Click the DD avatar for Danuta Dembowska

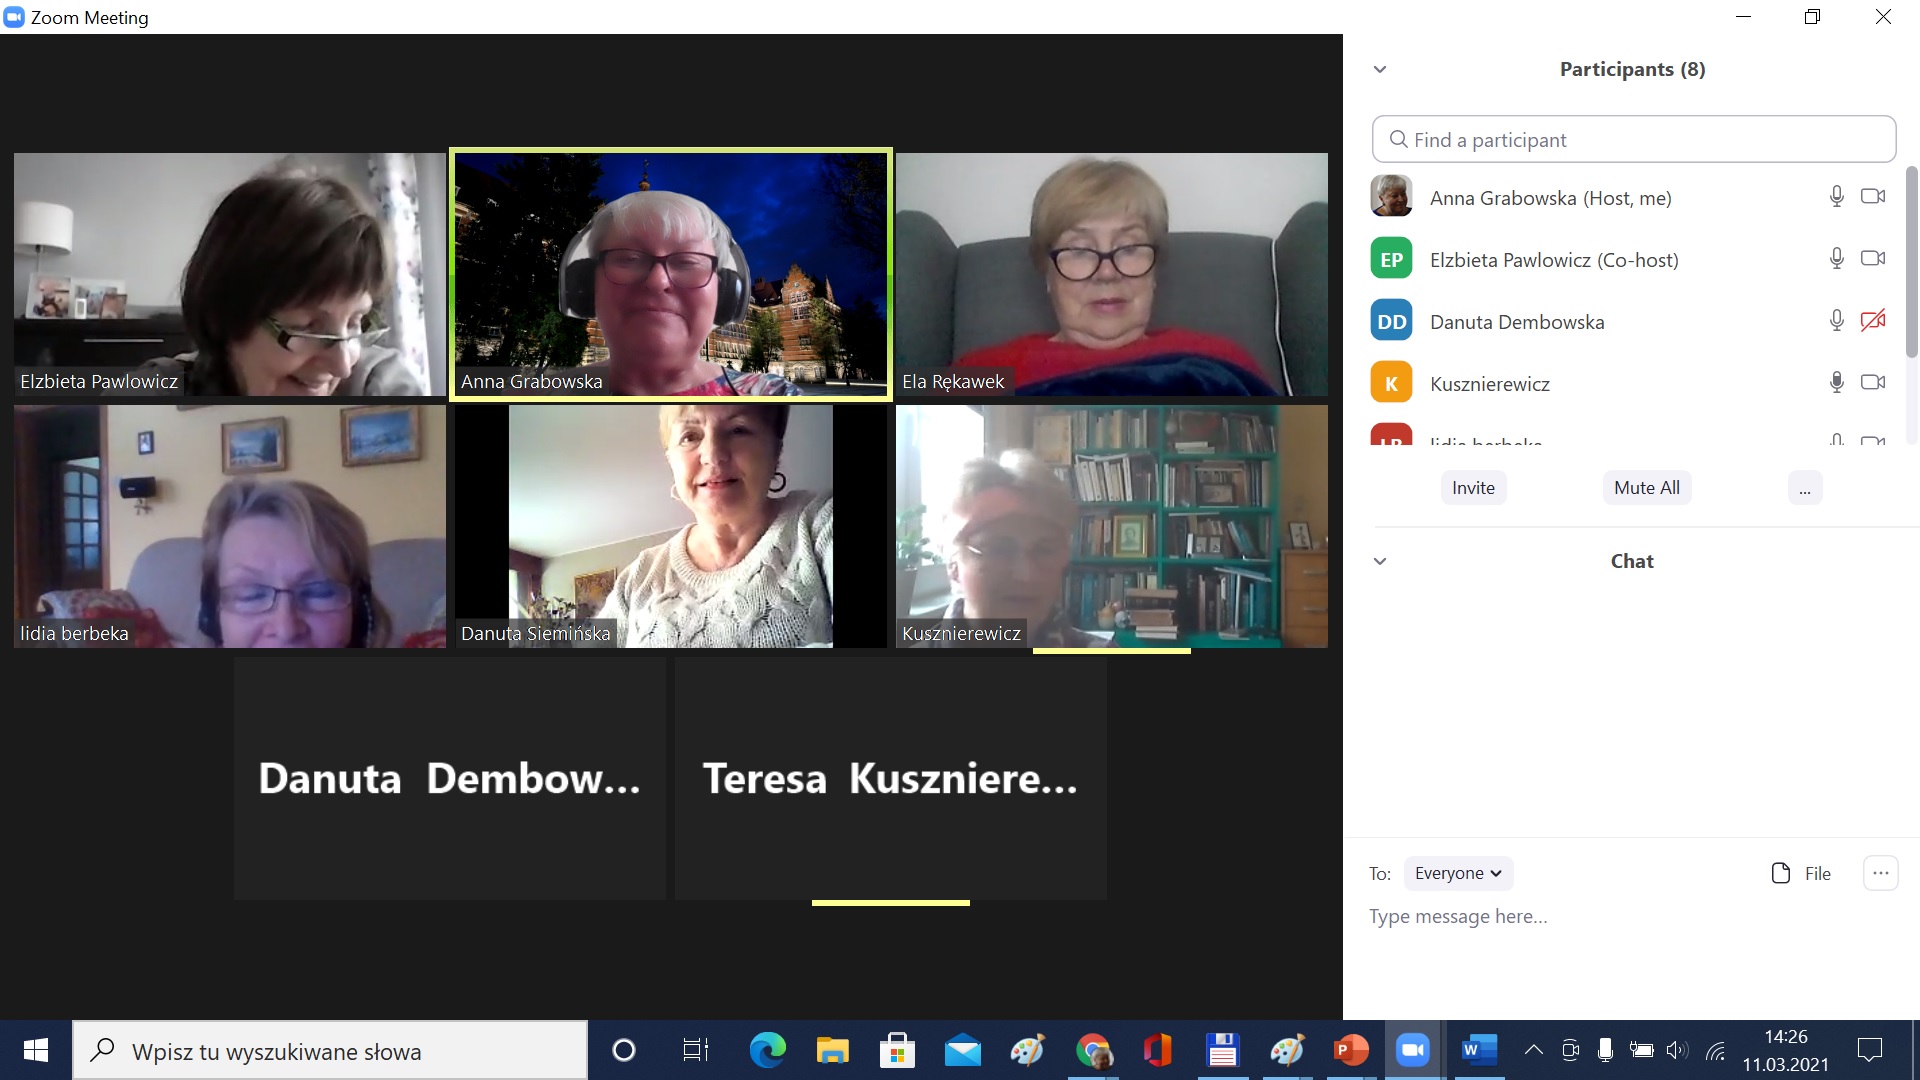[x=1391, y=321]
